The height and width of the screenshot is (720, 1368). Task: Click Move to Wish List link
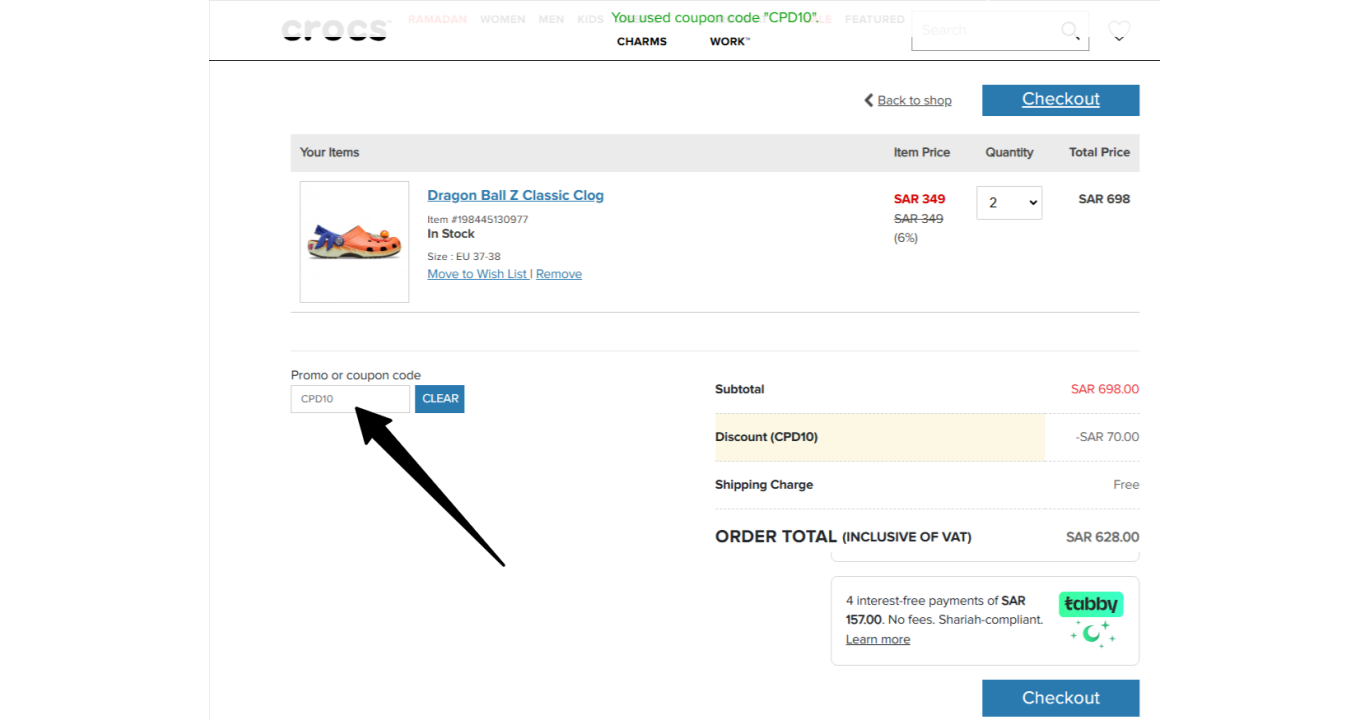coord(478,274)
